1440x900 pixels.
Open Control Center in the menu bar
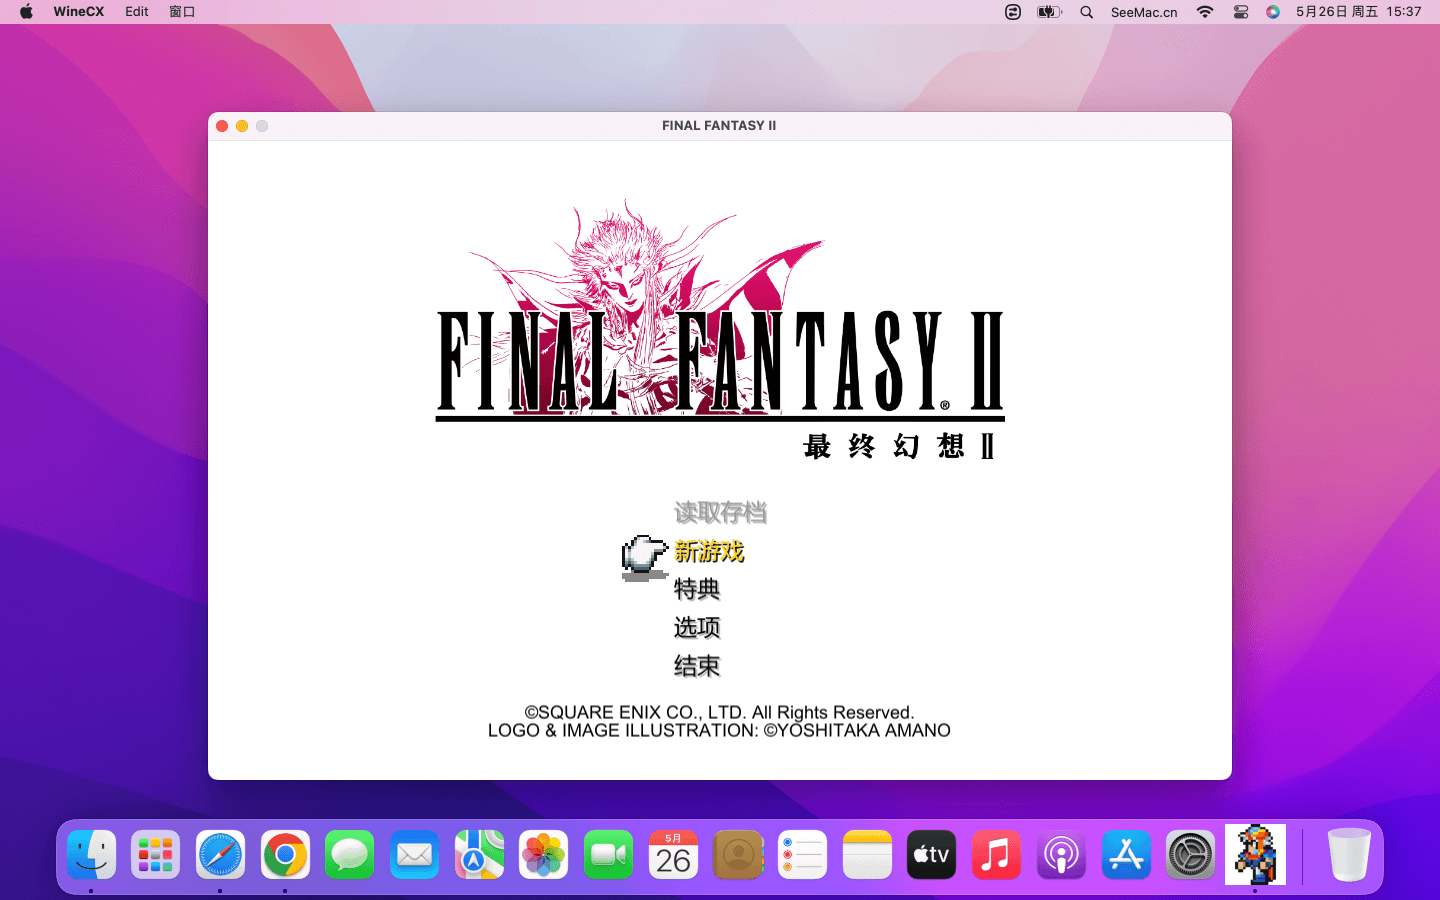coord(1241,12)
